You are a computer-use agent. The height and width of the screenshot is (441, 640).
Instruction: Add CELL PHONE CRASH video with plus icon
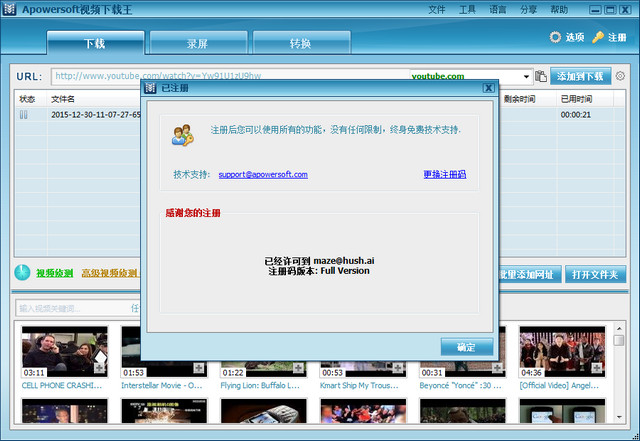point(100,368)
